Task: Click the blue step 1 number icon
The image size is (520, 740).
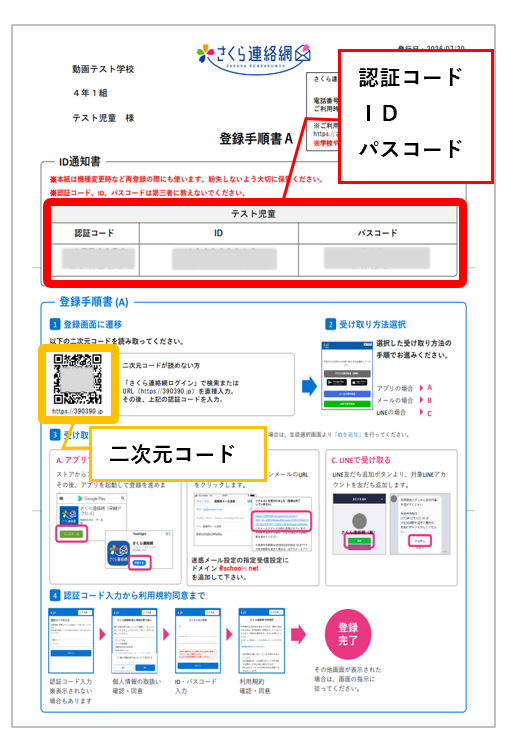Action: [55, 324]
